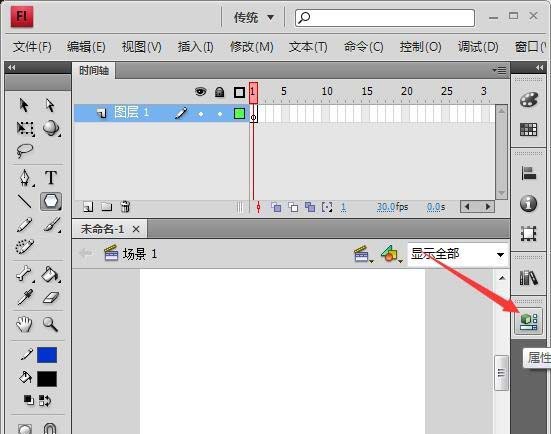Select the Pencil tool
Screen dimensions: 551x434
click(24, 225)
